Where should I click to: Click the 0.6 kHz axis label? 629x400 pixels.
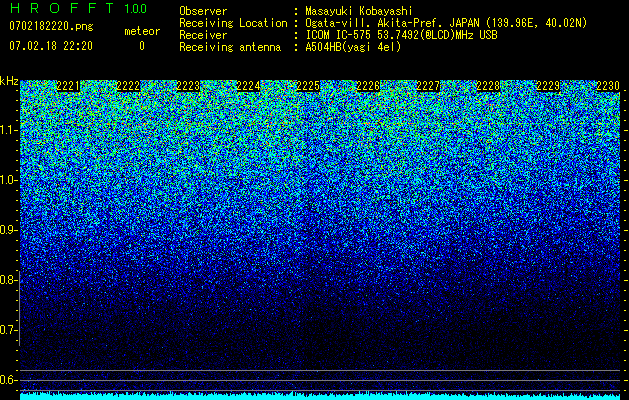pyautogui.click(x=8, y=380)
